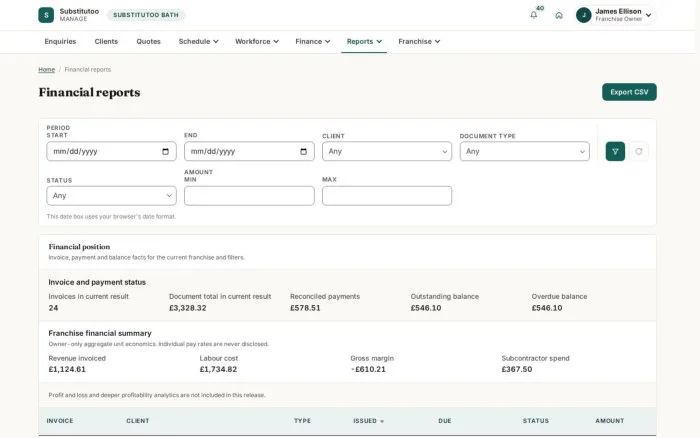Sort by the Due column header
Viewport: 700px width, 438px height.
coord(445,421)
